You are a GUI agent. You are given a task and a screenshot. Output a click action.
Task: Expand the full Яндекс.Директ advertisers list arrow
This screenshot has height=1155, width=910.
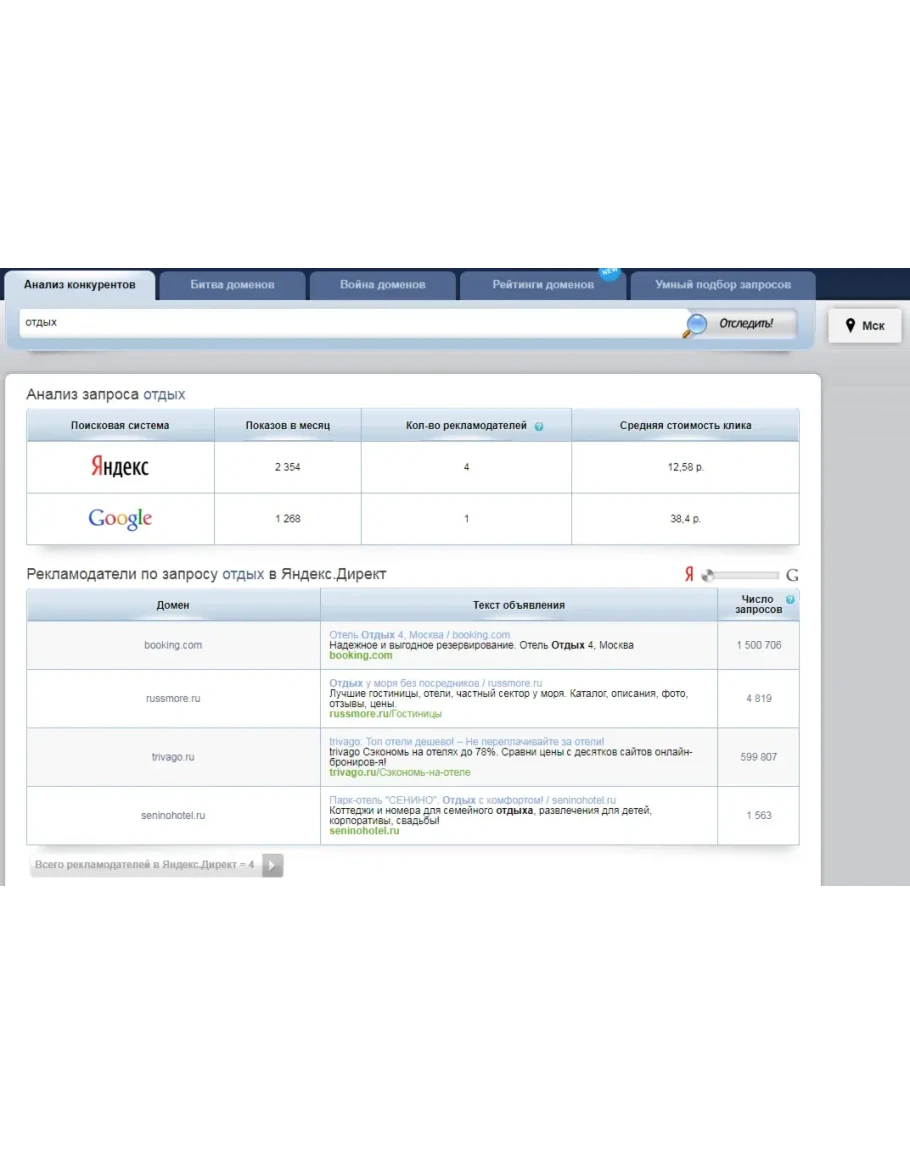273,865
